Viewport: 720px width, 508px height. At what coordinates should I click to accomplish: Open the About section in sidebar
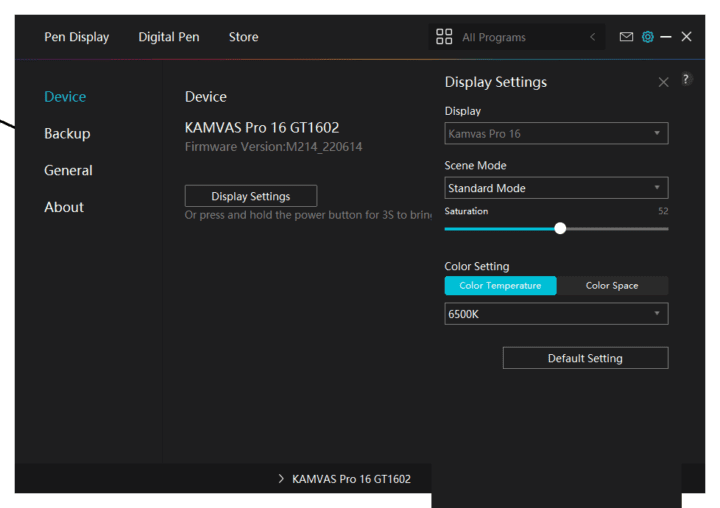(64, 207)
